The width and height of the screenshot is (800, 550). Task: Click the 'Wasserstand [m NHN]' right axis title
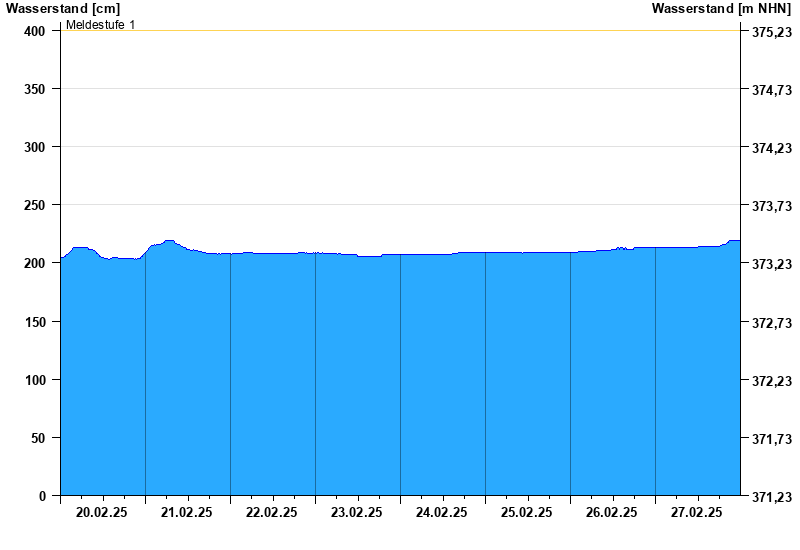721,9
